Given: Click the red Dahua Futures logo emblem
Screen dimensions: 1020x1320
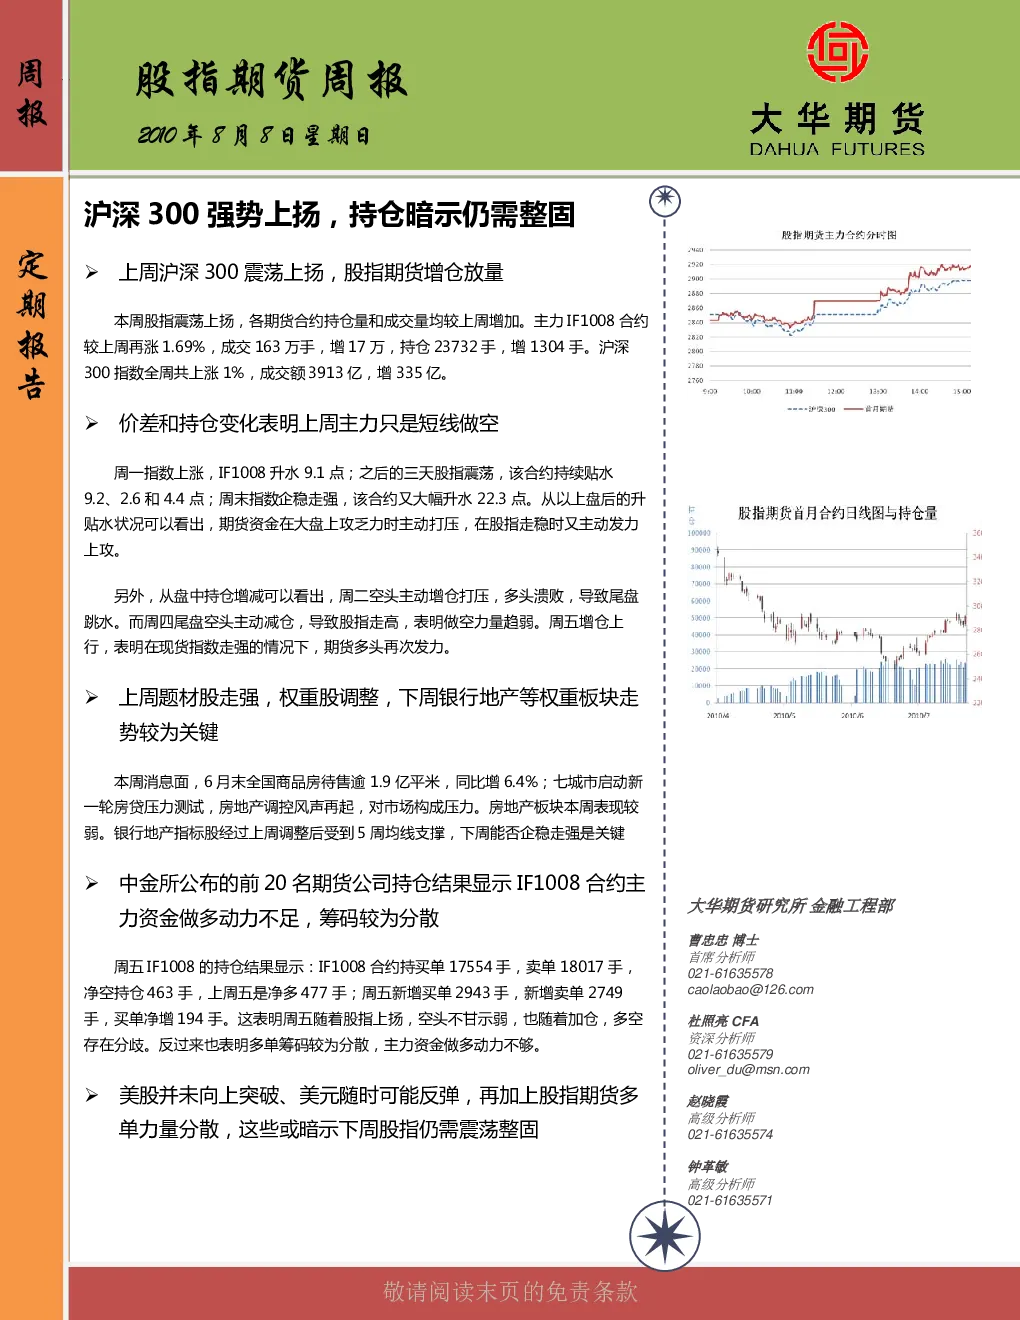Looking at the screenshot, I should point(837,52).
